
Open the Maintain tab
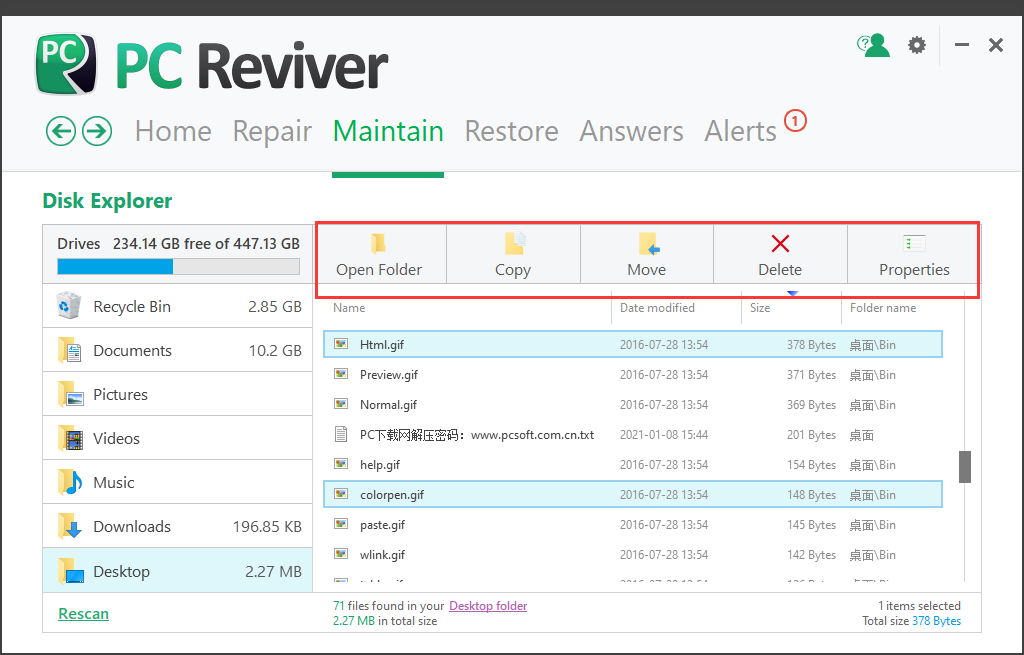pos(388,131)
